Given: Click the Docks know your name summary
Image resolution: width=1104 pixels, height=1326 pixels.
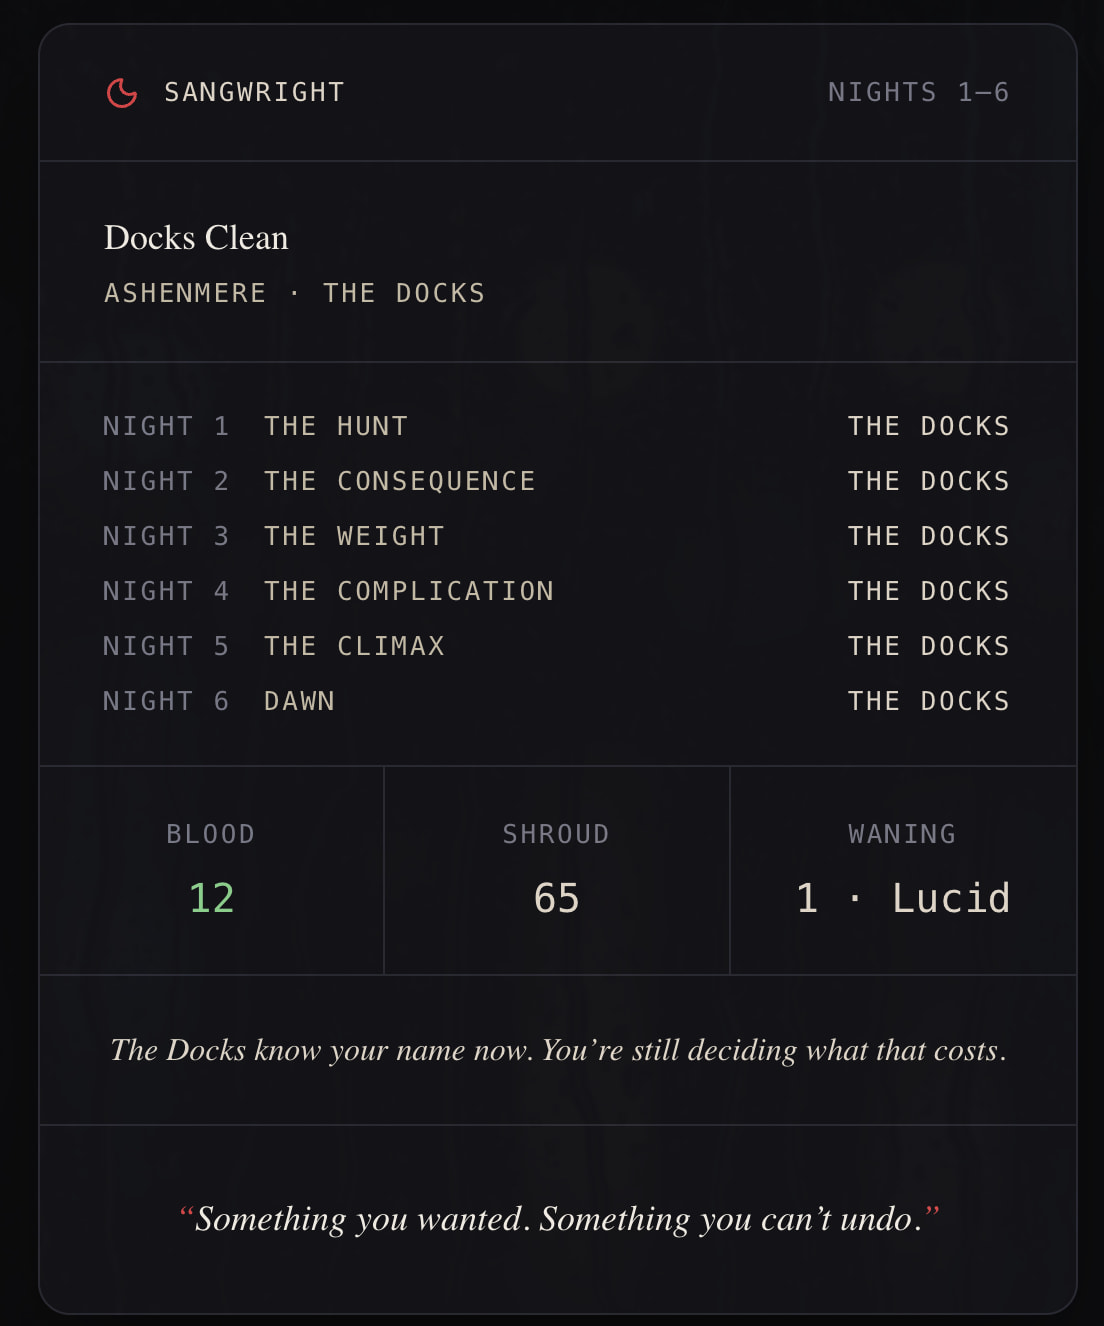Looking at the screenshot, I should click(558, 1050).
